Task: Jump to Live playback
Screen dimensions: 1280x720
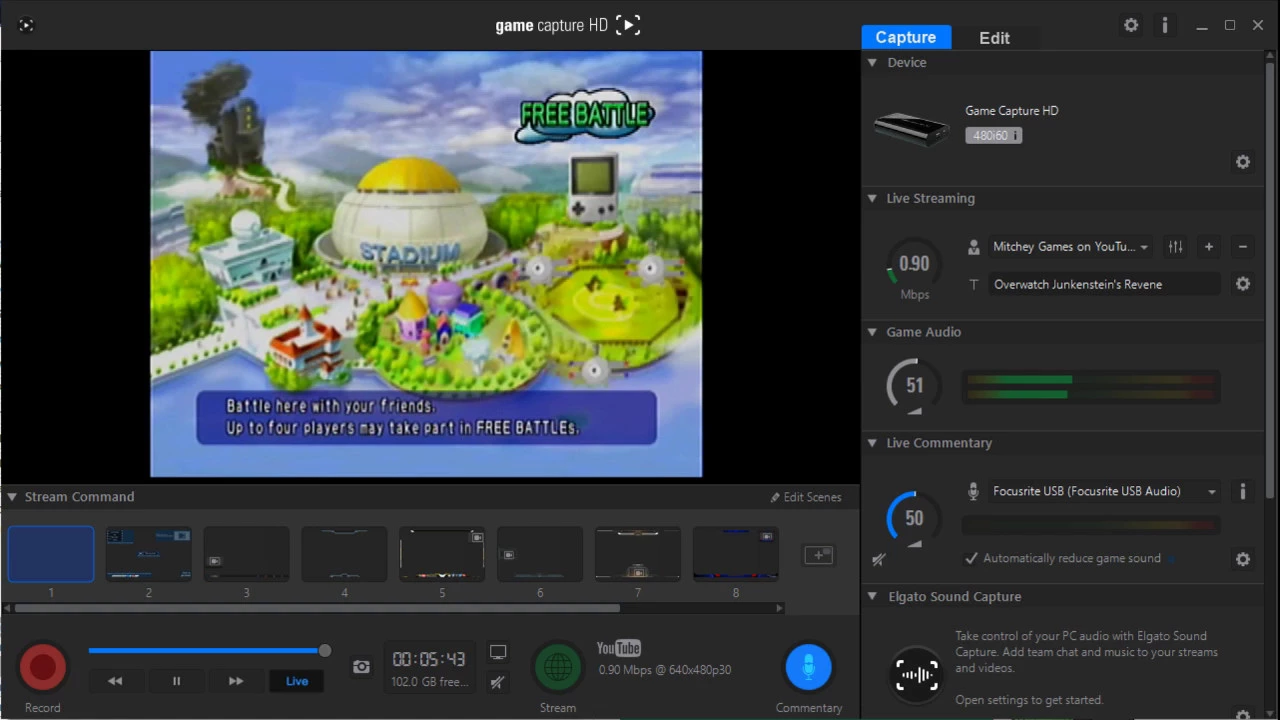Action: click(297, 681)
